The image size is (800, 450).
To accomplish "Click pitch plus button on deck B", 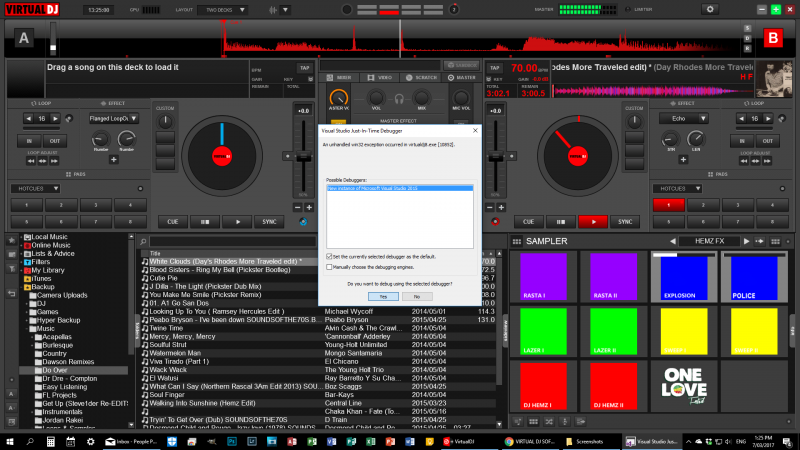I will (x=501, y=208).
